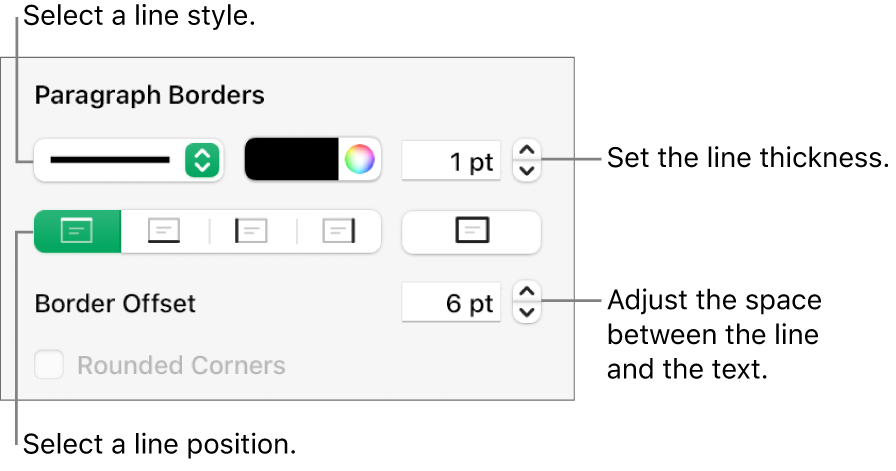The image size is (896, 471).
Task: Decrease line thickness with down arrow
Action: click(x=528, y=170)
